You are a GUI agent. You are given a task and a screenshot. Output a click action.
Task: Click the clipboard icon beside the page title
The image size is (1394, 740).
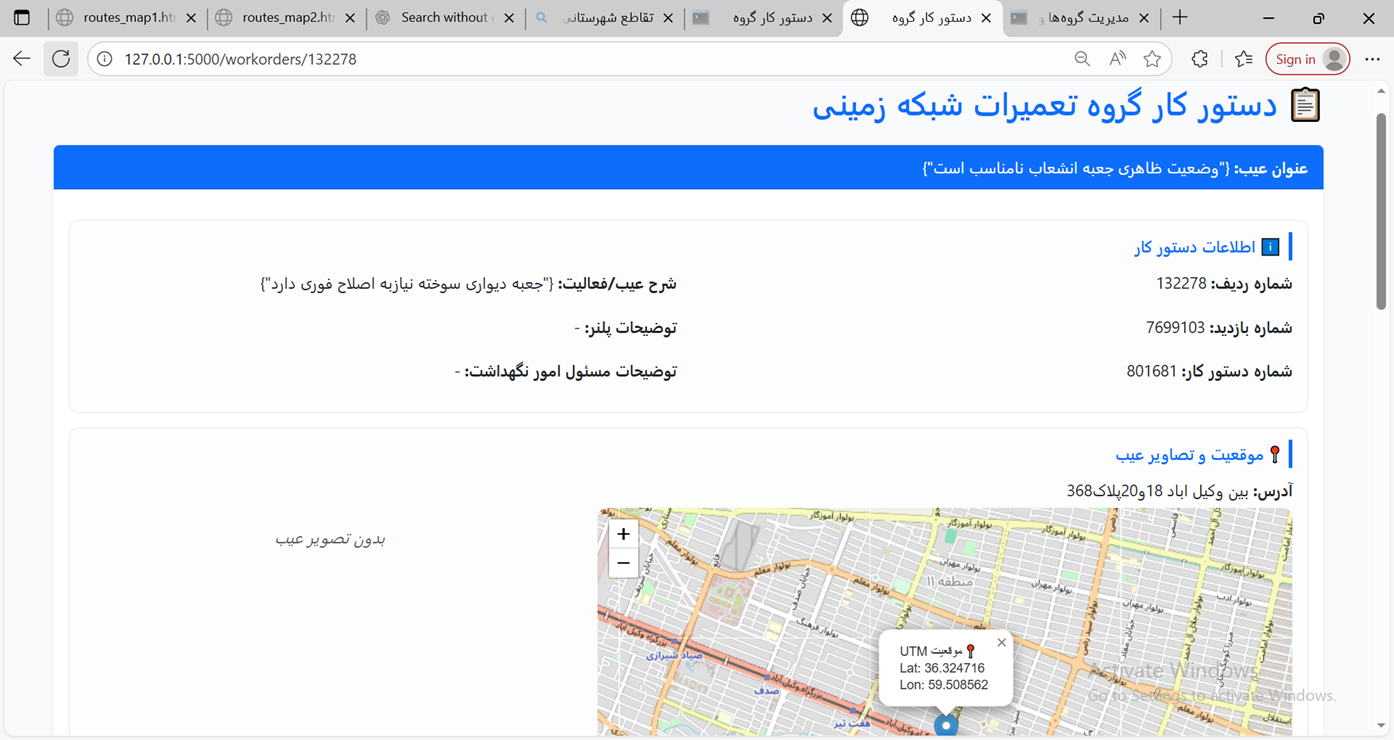coord(1305,104)
